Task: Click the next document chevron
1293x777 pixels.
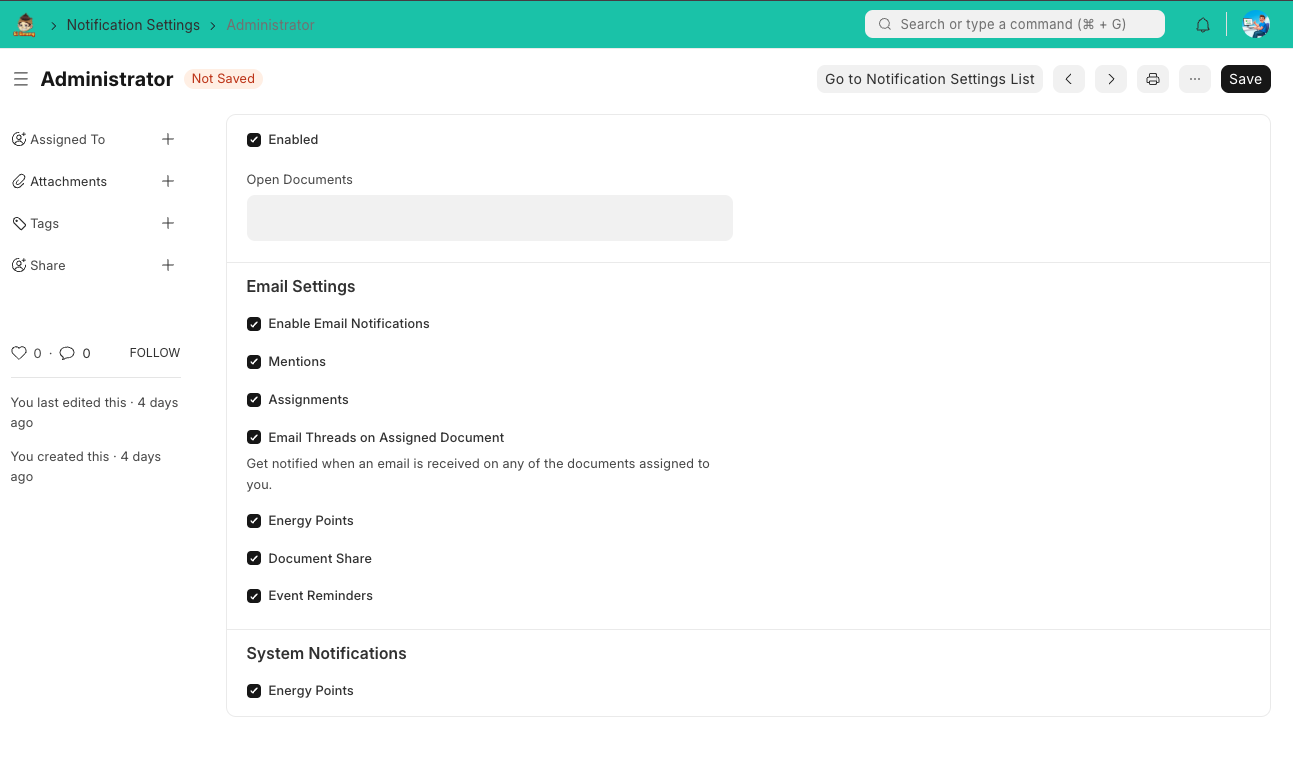Action: pos(1110,79)
